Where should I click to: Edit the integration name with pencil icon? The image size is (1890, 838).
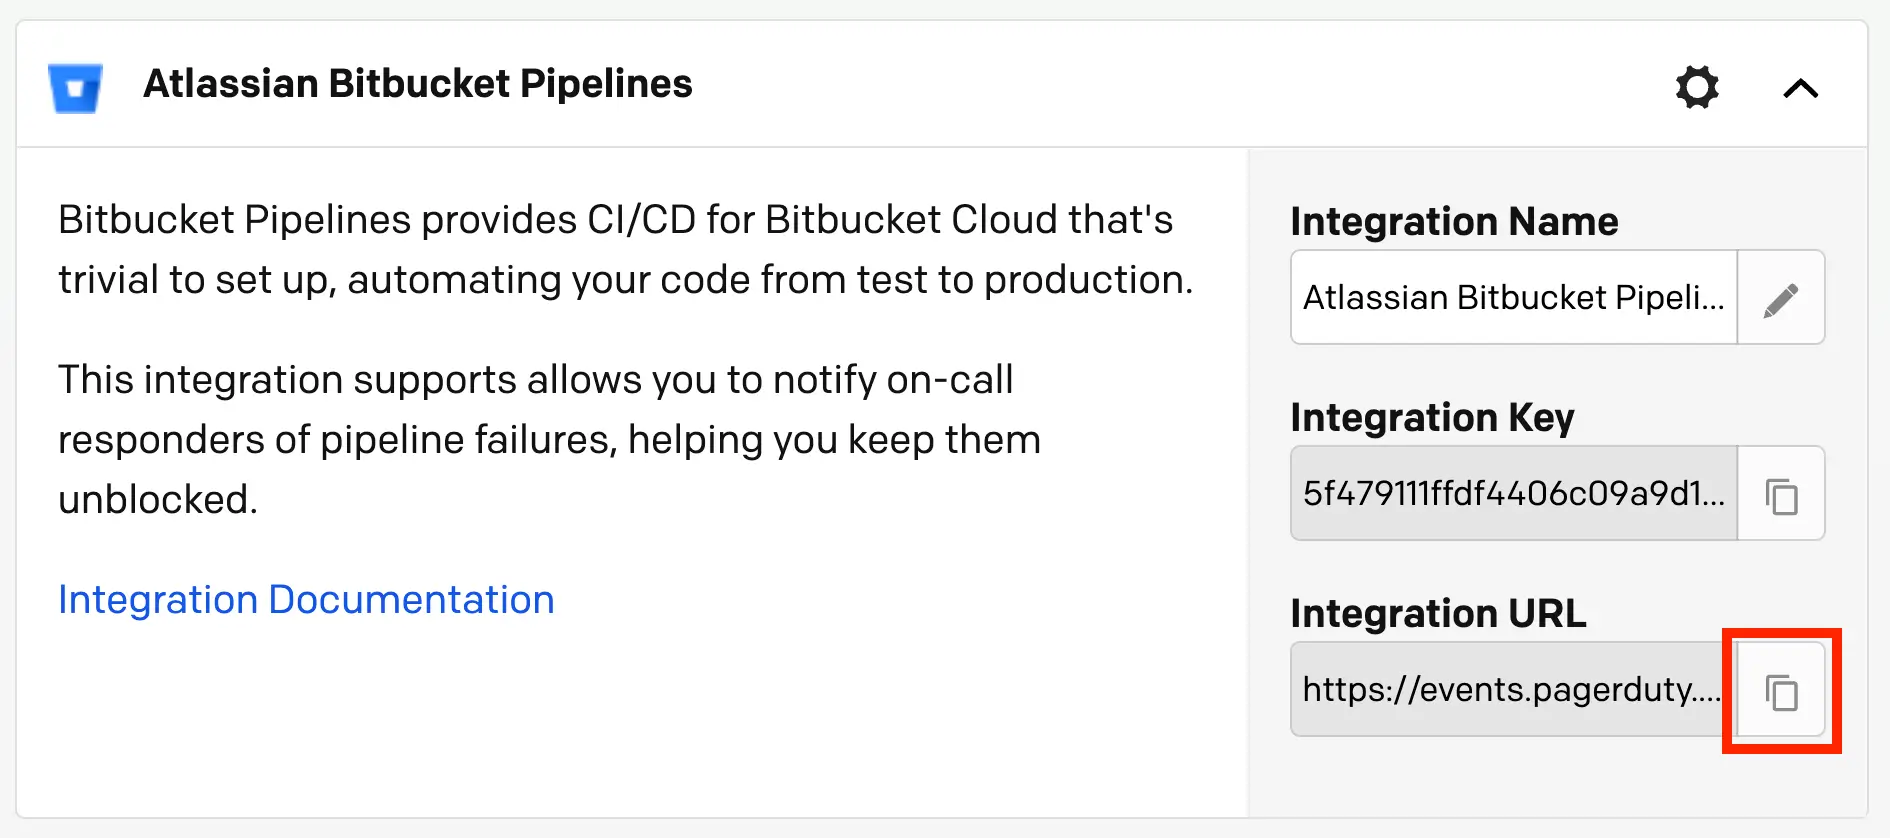1781,298
